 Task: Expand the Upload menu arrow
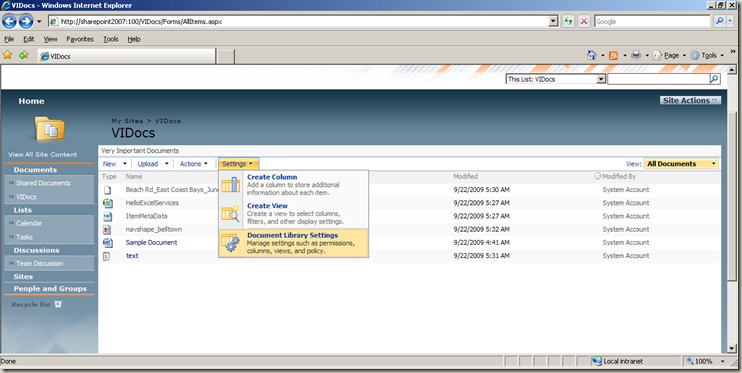click(167, 164)
